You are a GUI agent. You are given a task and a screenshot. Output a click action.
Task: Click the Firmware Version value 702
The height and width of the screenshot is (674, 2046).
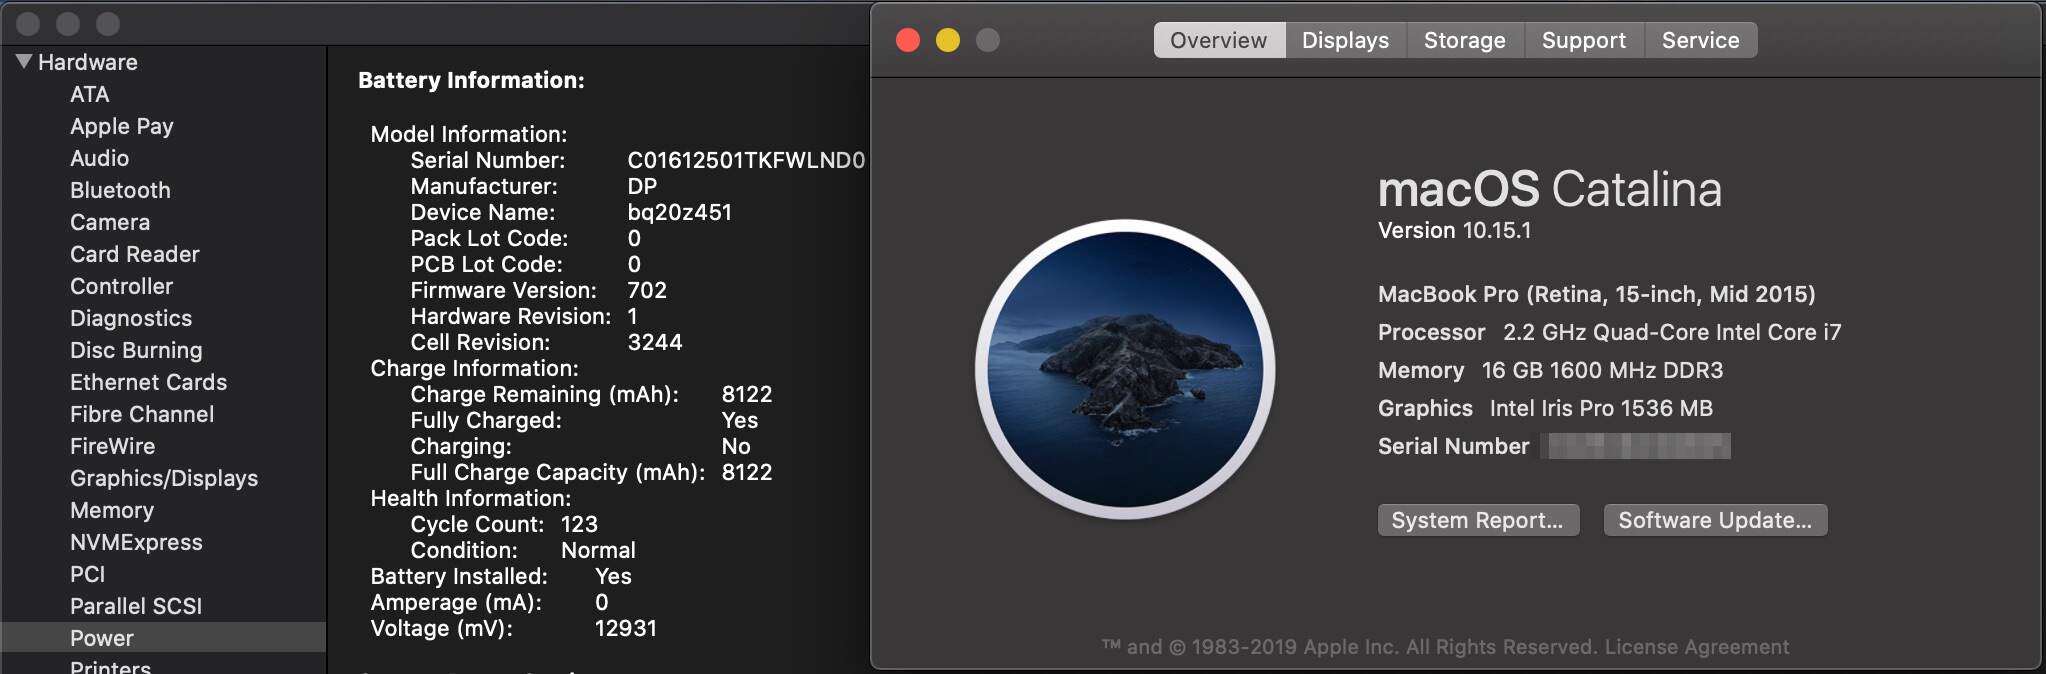click(647, 290)
